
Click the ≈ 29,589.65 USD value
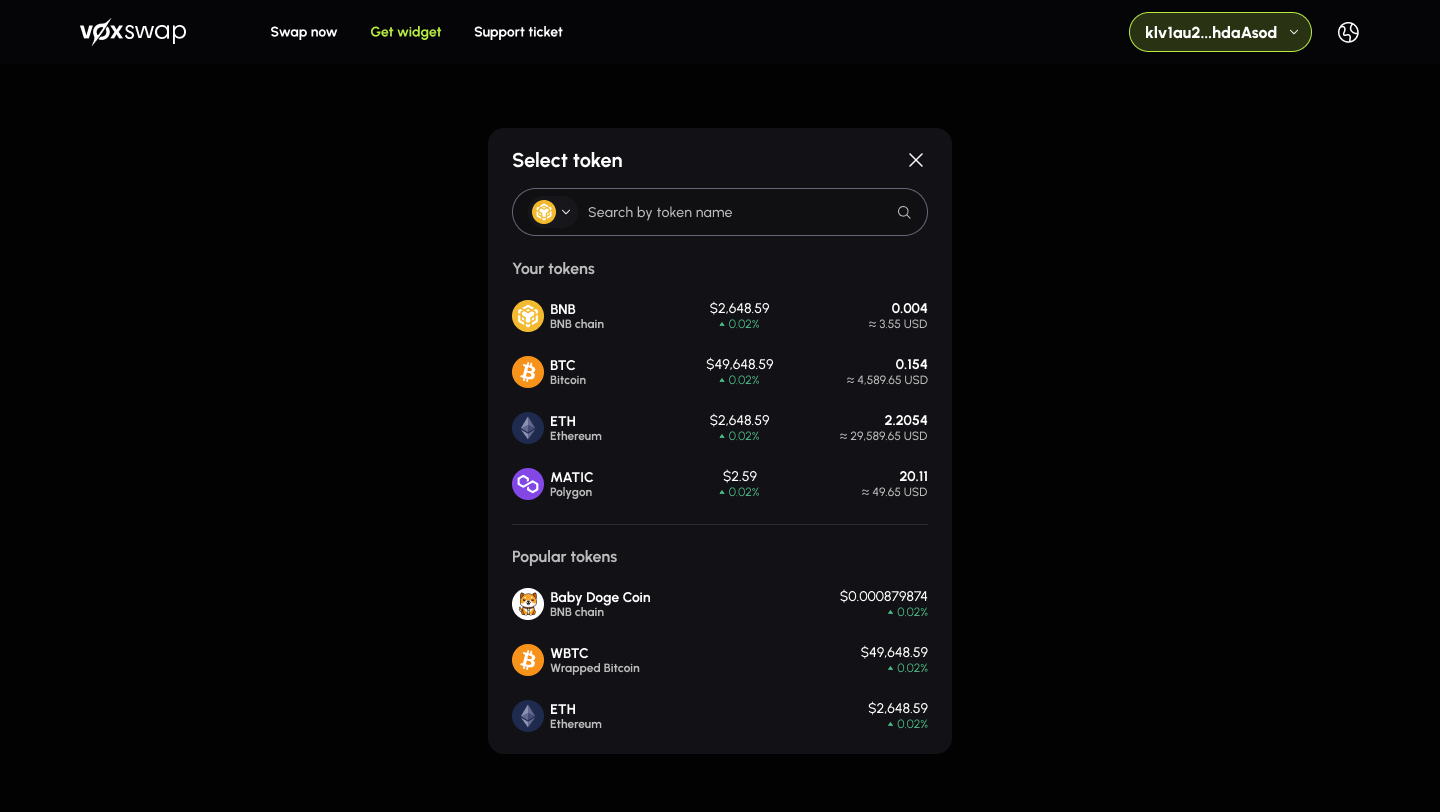[884, 436]
